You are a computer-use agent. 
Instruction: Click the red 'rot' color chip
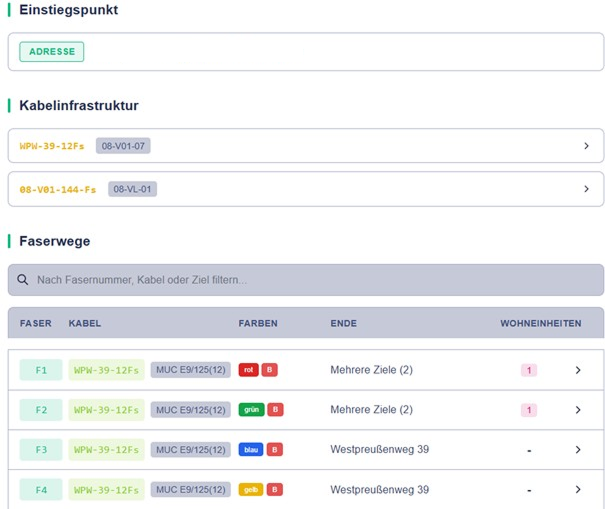(x=248, y=370)
